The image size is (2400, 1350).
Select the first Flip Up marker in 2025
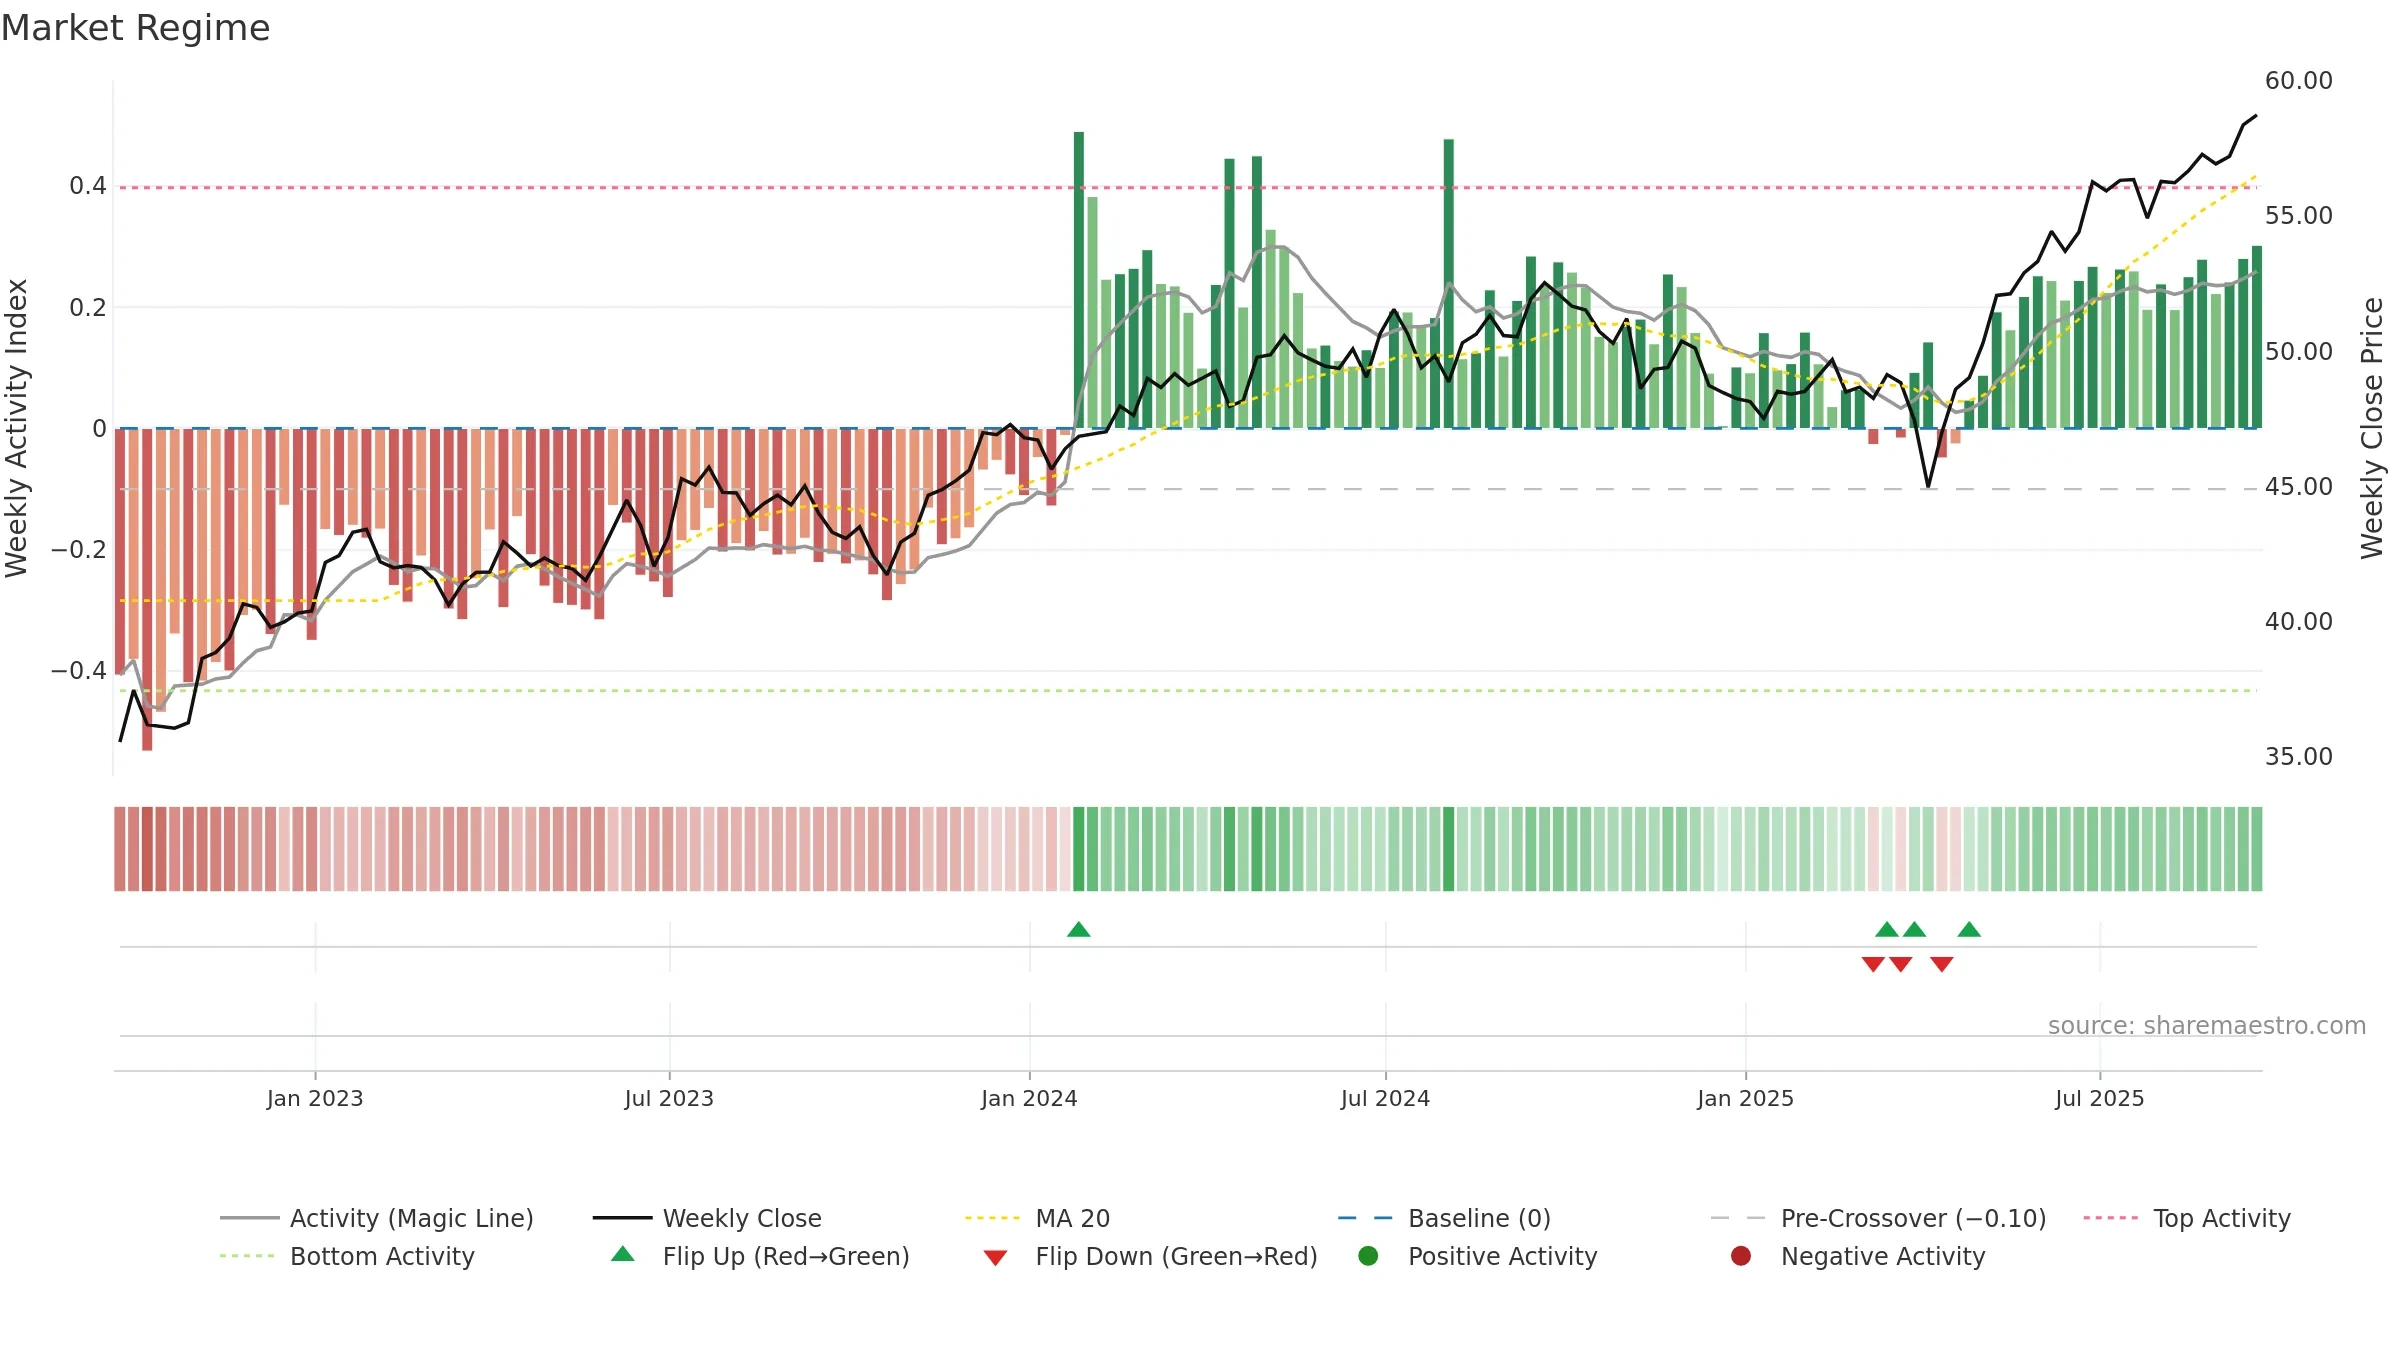pos(1887,930)
